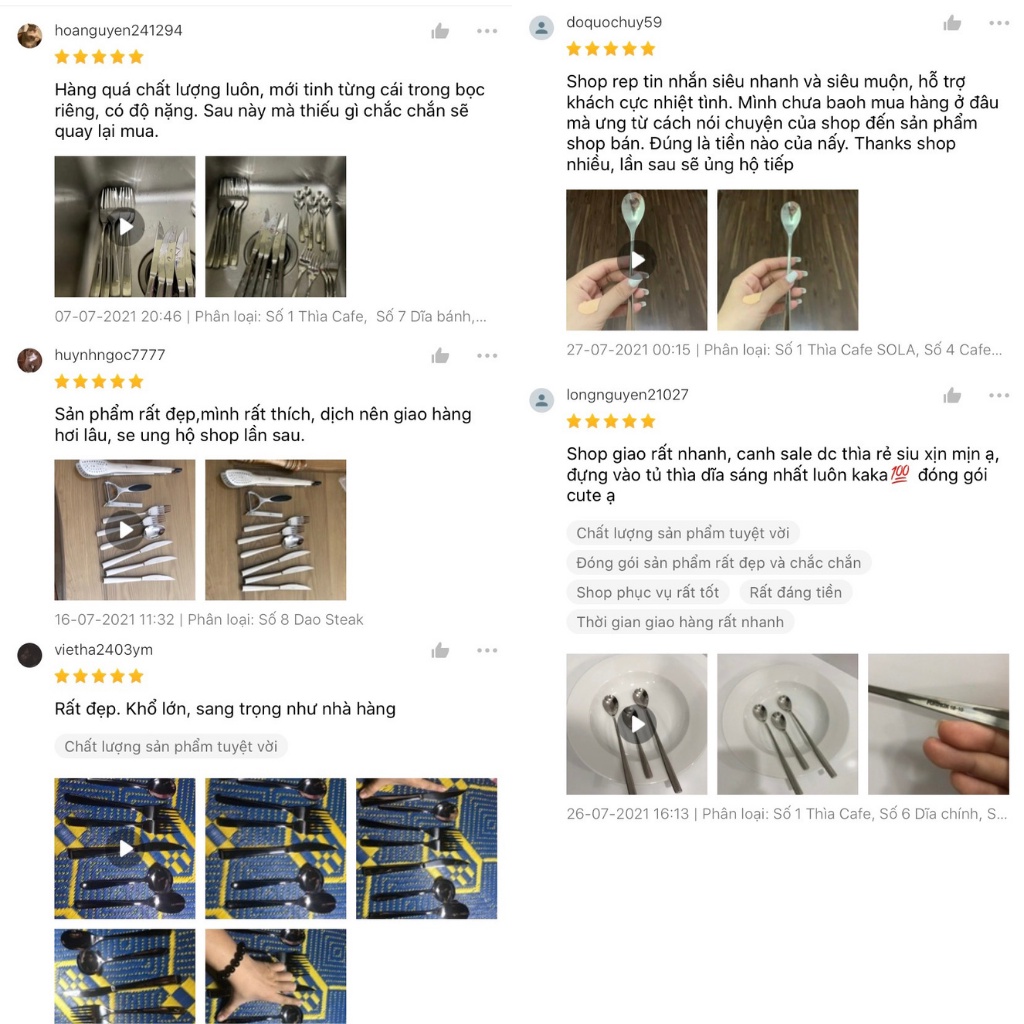Open close-up photo of spoon handle engraving
Viewport: 1024px width, 1024px height.
tap(938, 724)
